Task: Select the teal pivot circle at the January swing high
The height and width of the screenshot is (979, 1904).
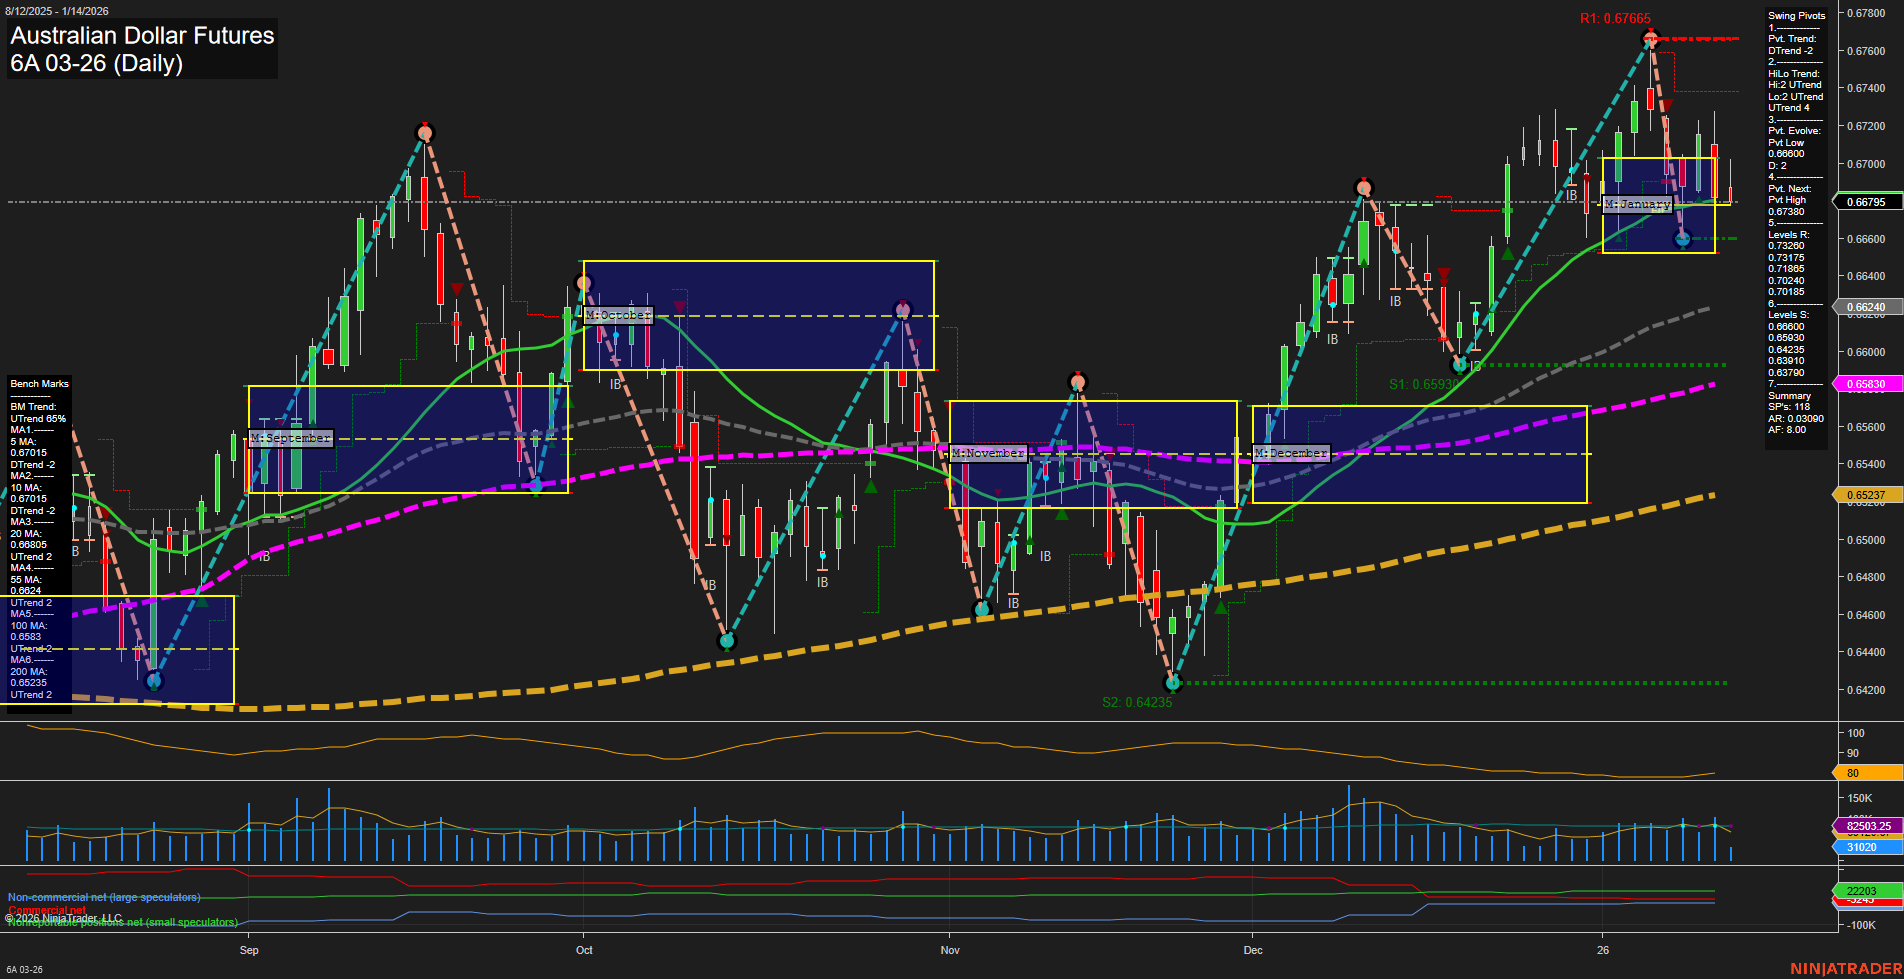Action: (x=1682, y=238)
